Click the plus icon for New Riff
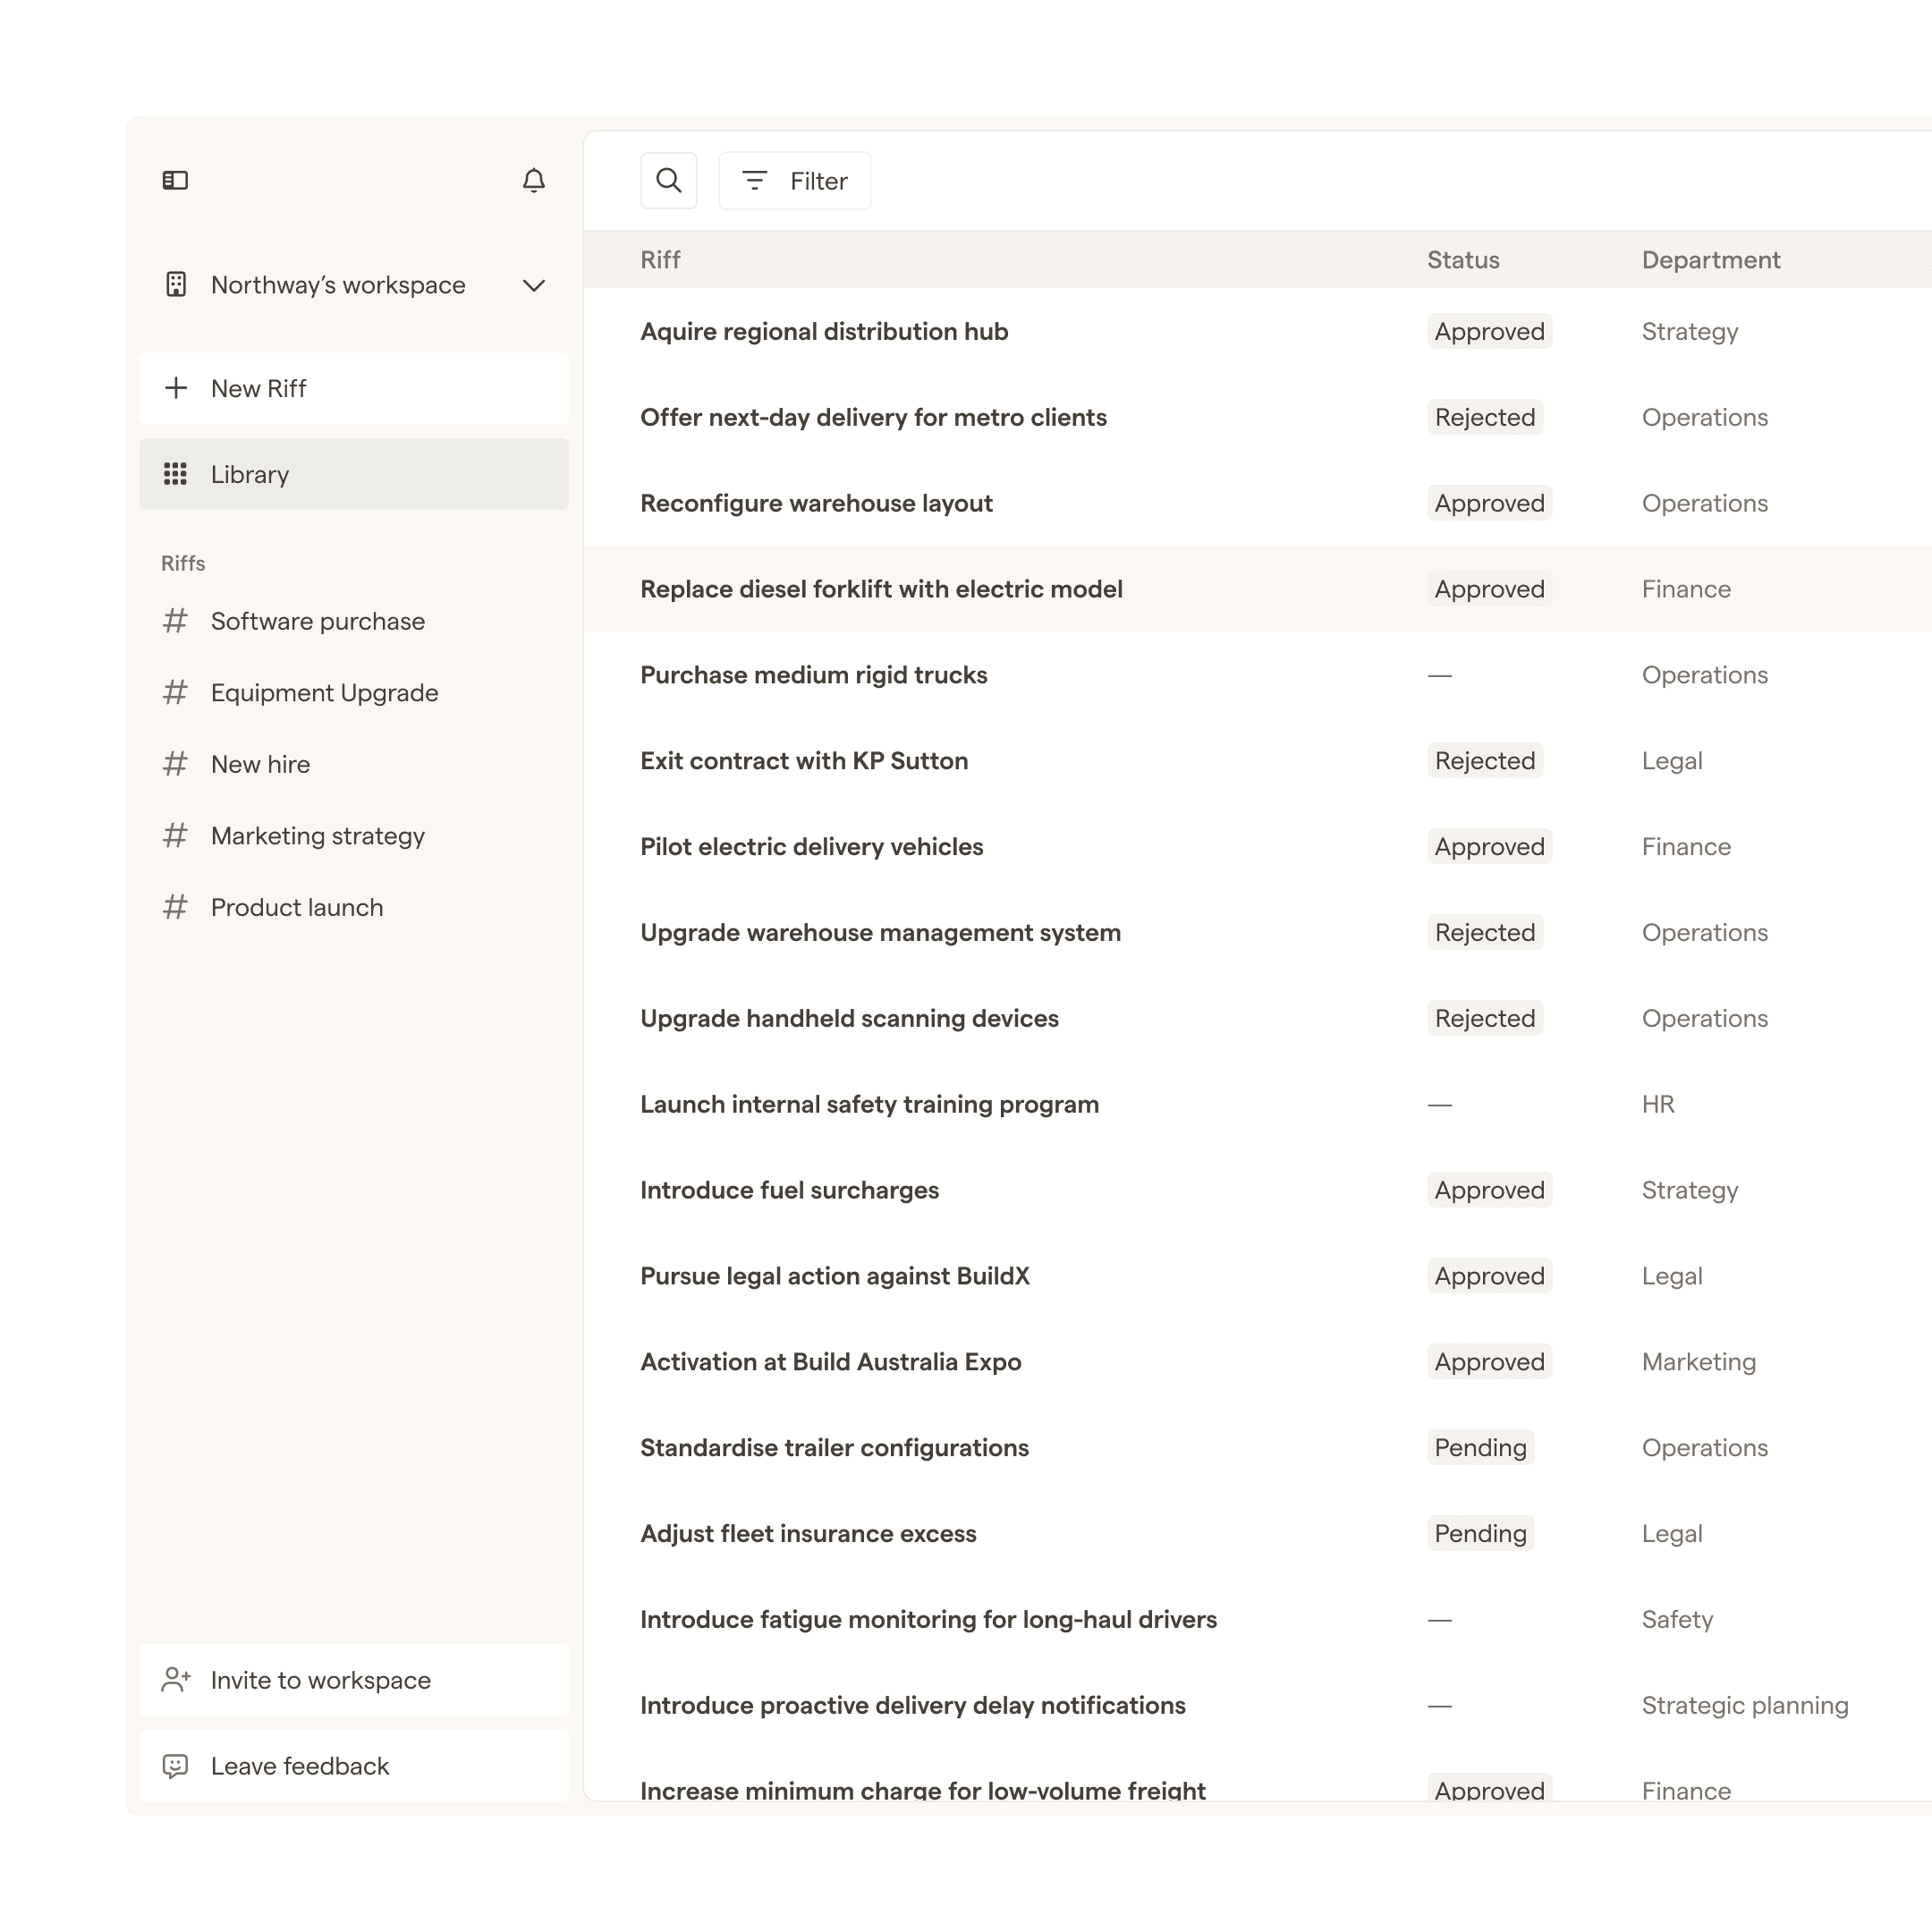This screenshot has height=1932, width=1932. [x=175, y=388]
